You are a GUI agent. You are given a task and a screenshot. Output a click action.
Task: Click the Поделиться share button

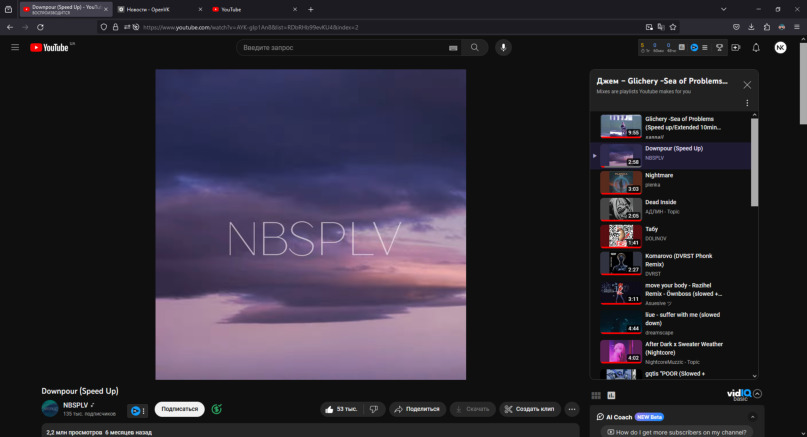click(417, 409)
